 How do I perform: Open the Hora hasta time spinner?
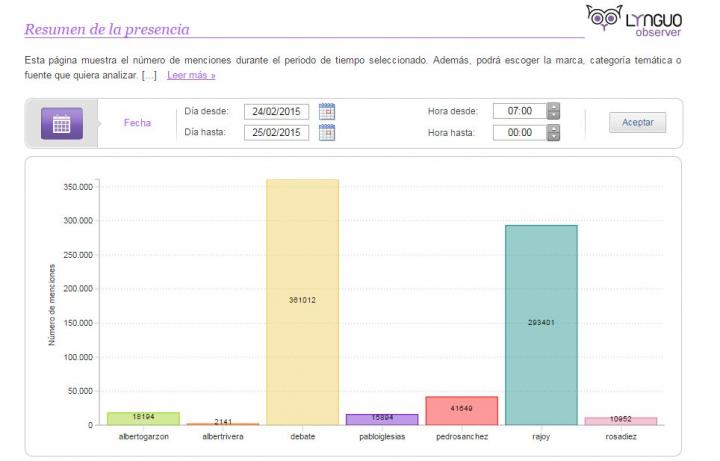554,132
